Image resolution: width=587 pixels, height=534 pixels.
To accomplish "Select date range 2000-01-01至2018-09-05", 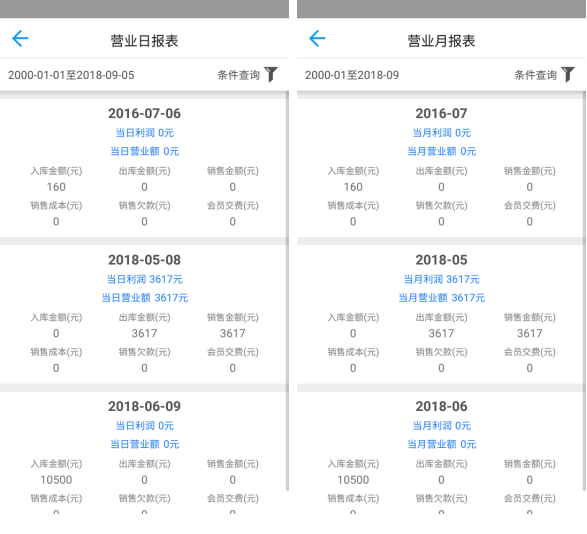I will [x=71, y=75].
